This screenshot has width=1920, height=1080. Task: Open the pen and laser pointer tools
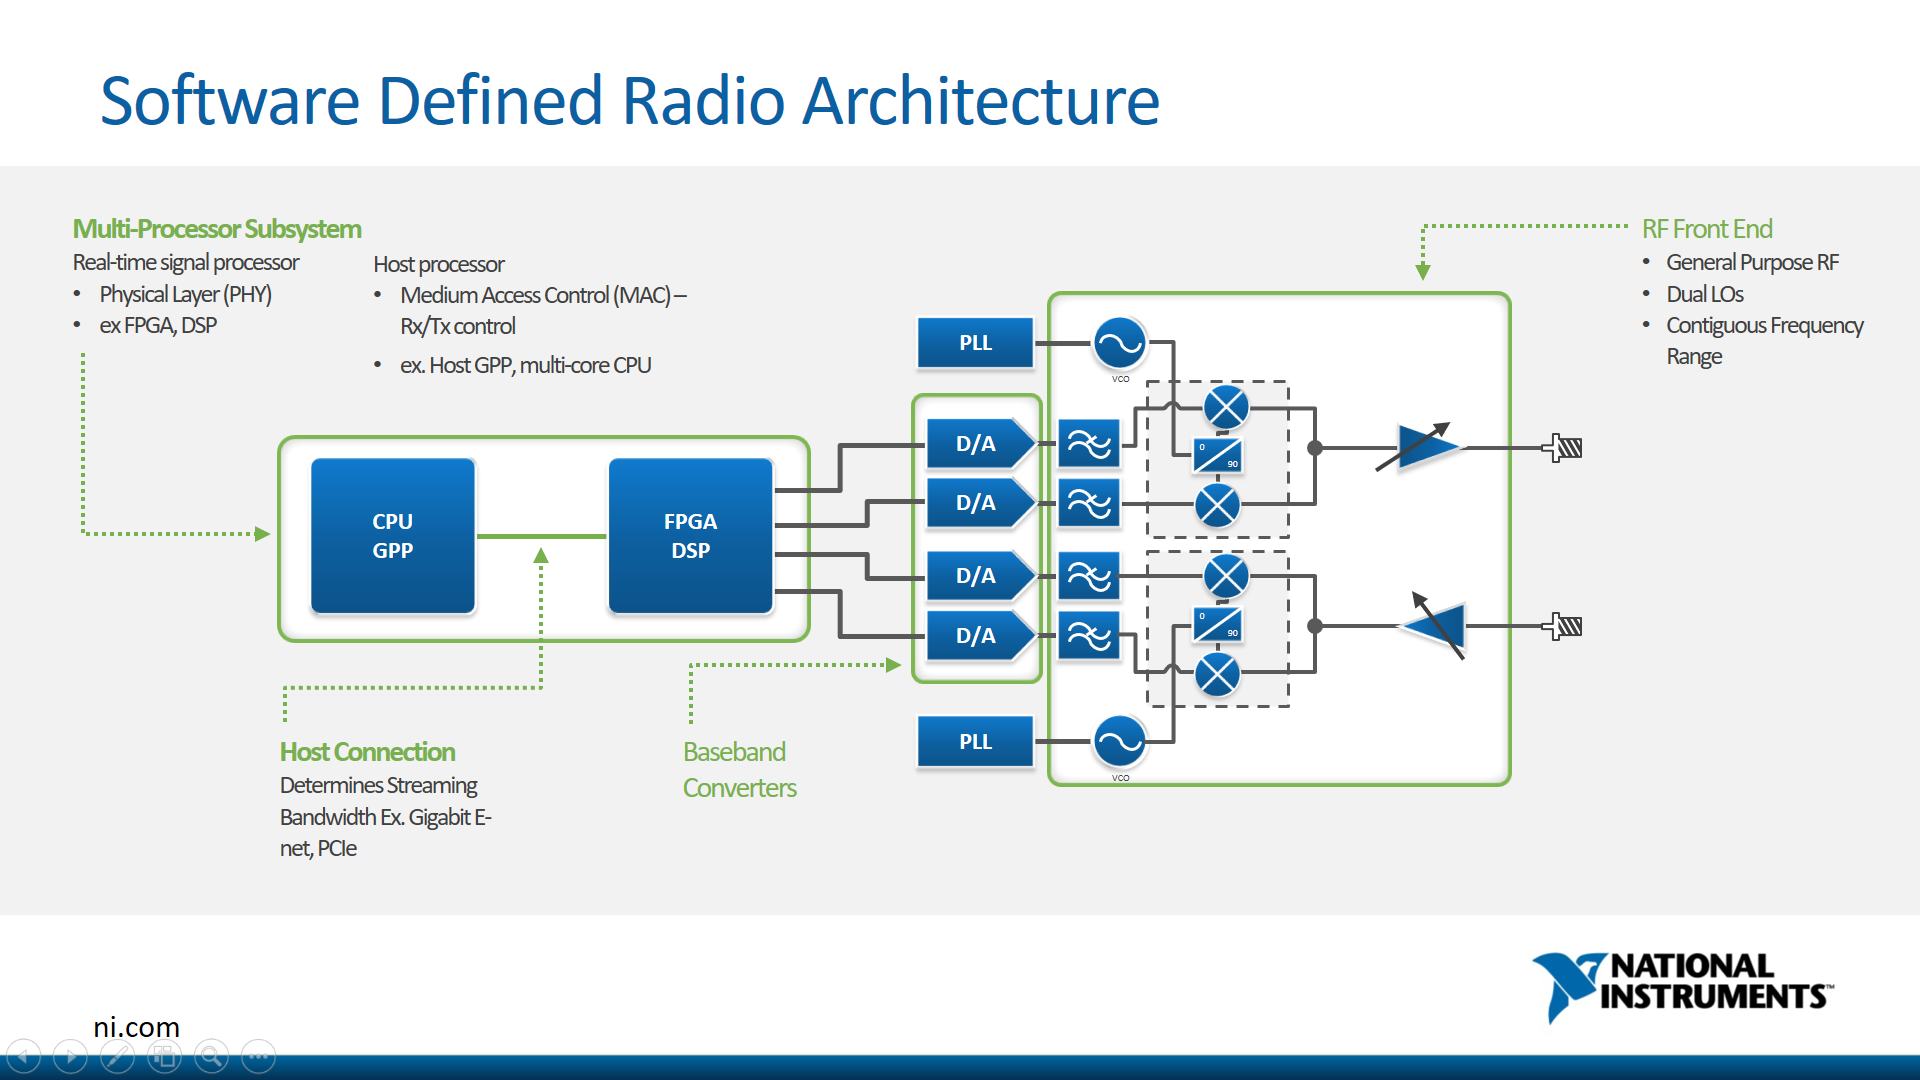pos(117,1056)
